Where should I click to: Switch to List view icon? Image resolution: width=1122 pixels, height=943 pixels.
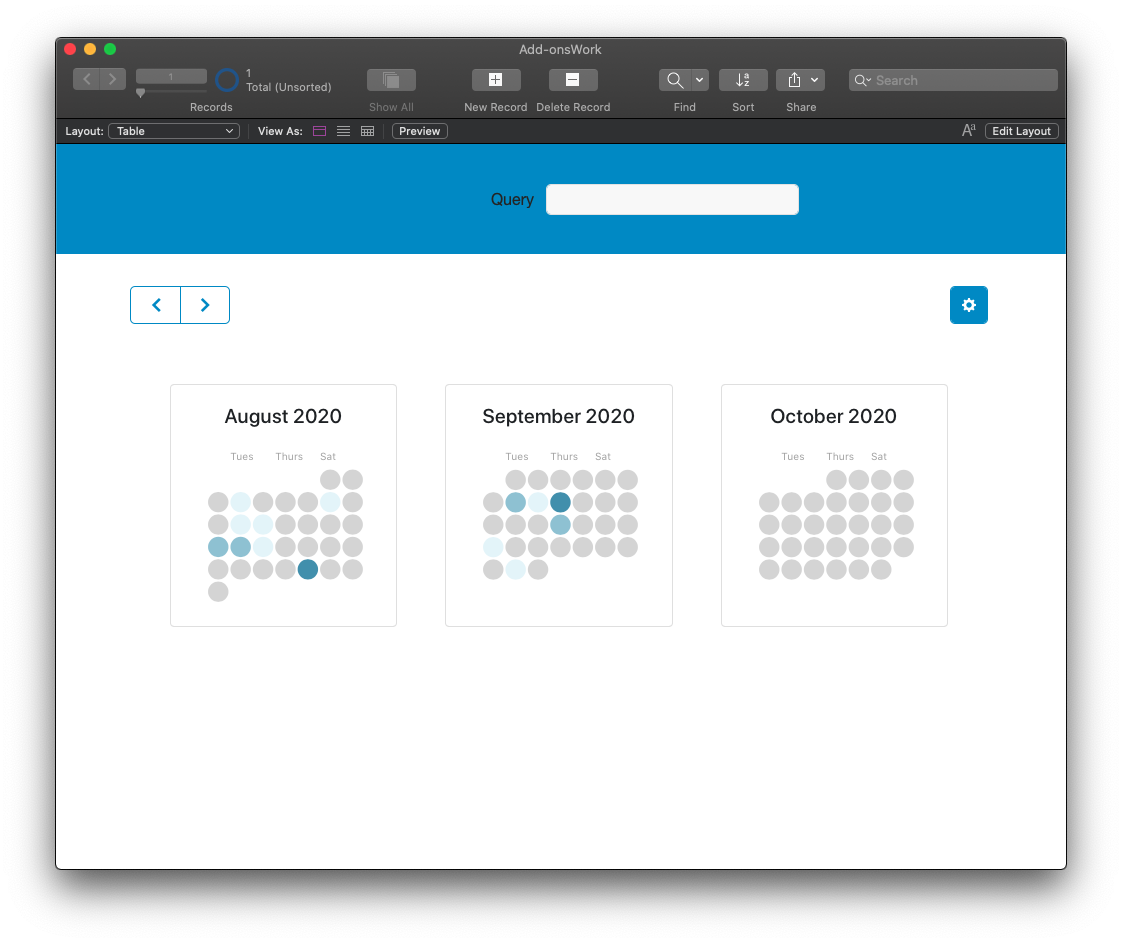[x=343, y=131]
